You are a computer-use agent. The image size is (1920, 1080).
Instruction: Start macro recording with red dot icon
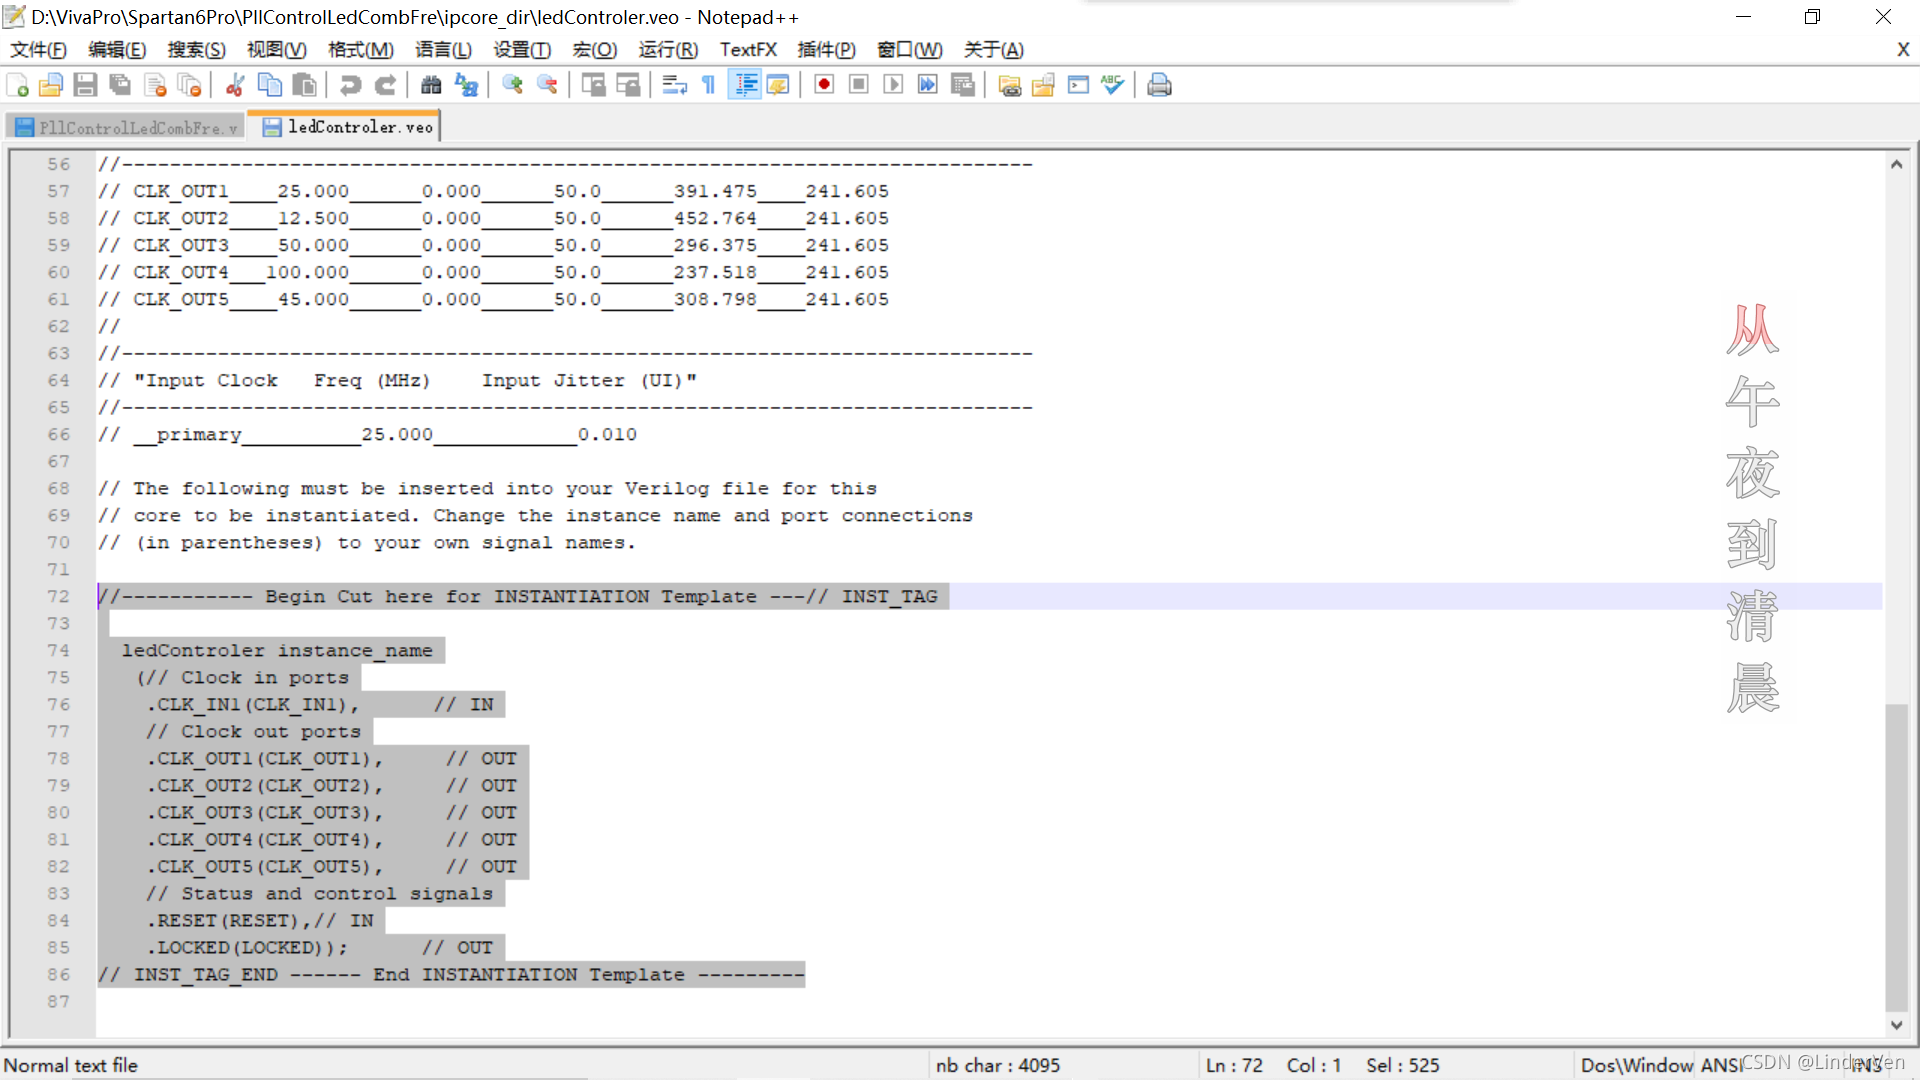pyautogui.click(x=824, y=85)
